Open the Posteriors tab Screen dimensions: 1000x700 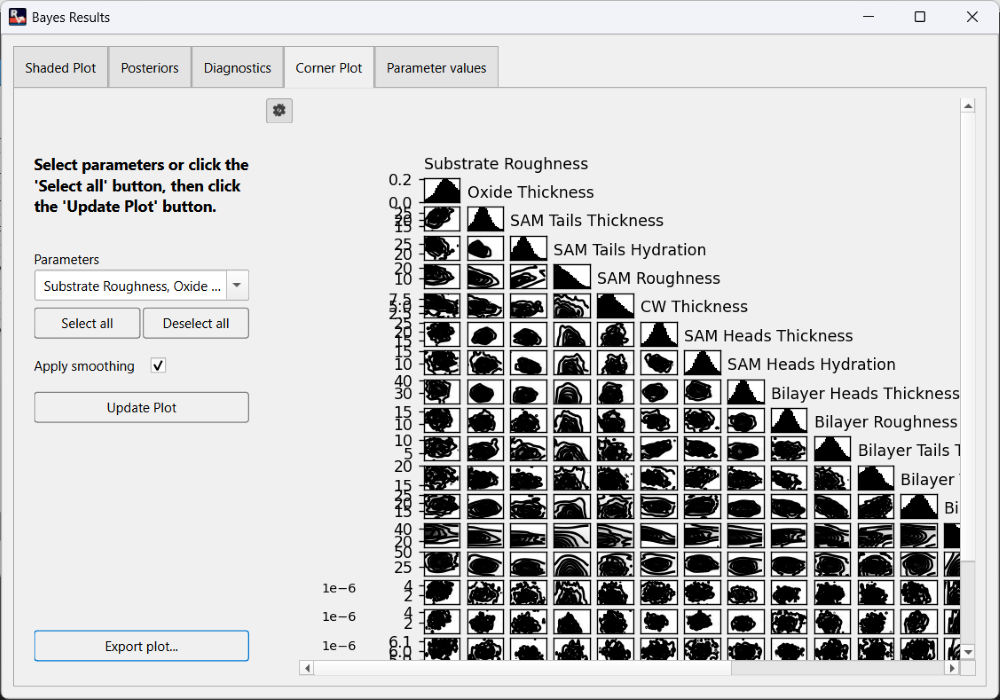(150, 68)
